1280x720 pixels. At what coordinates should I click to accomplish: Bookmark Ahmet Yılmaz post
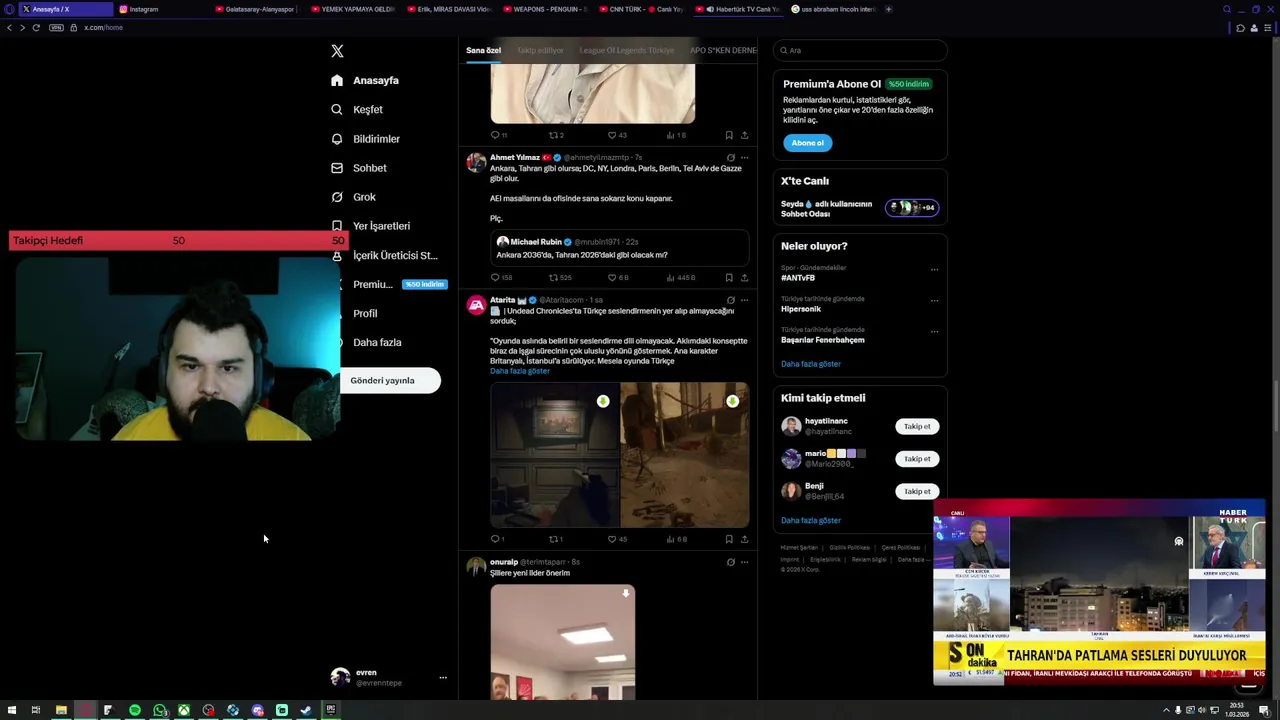tap(729, 277)
